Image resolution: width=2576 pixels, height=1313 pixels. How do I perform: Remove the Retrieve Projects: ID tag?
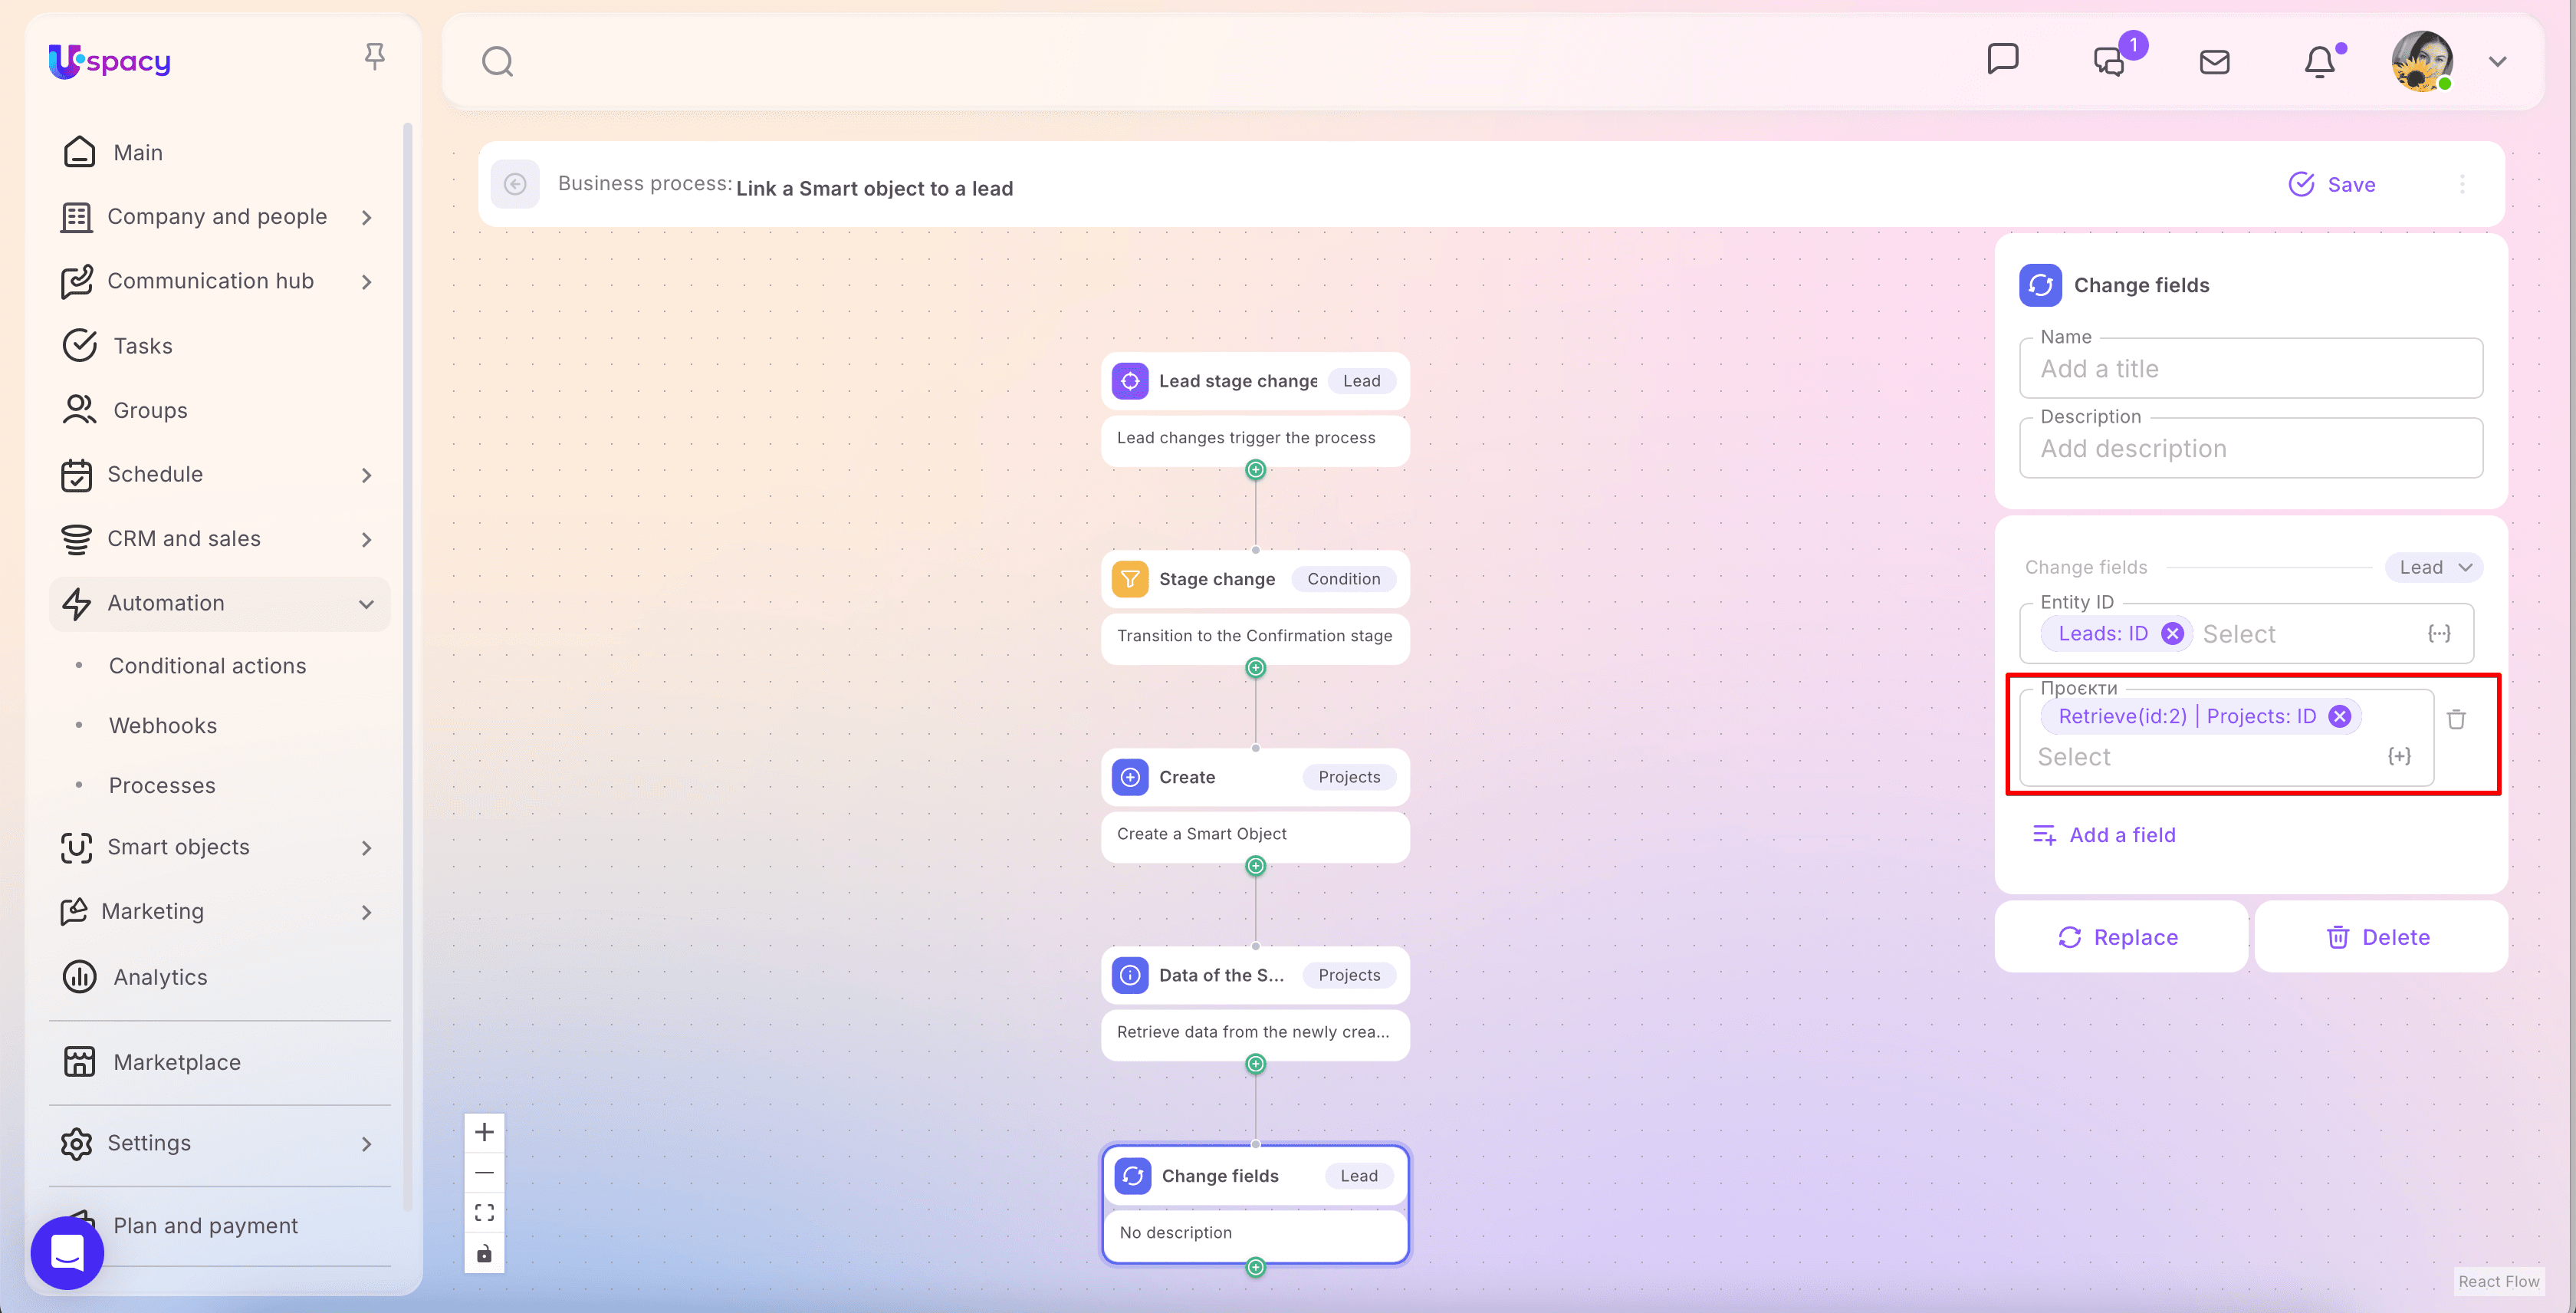click(2339, 716)
